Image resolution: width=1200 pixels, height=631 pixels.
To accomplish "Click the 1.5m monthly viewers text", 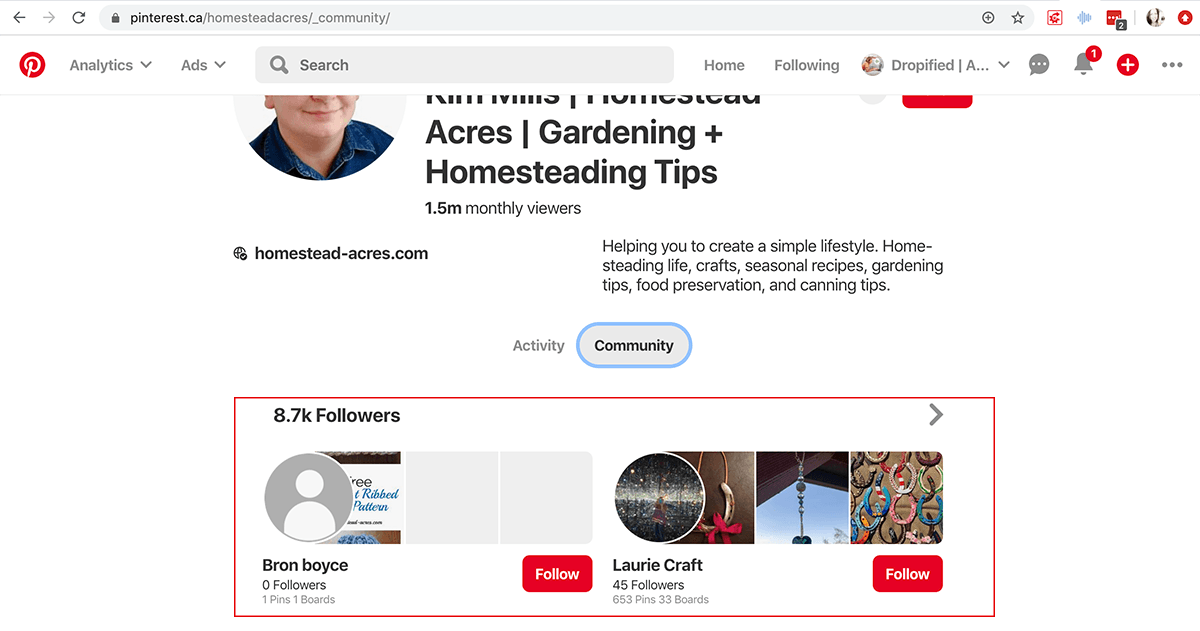I will pyautogui.click(x=503, y=208).
